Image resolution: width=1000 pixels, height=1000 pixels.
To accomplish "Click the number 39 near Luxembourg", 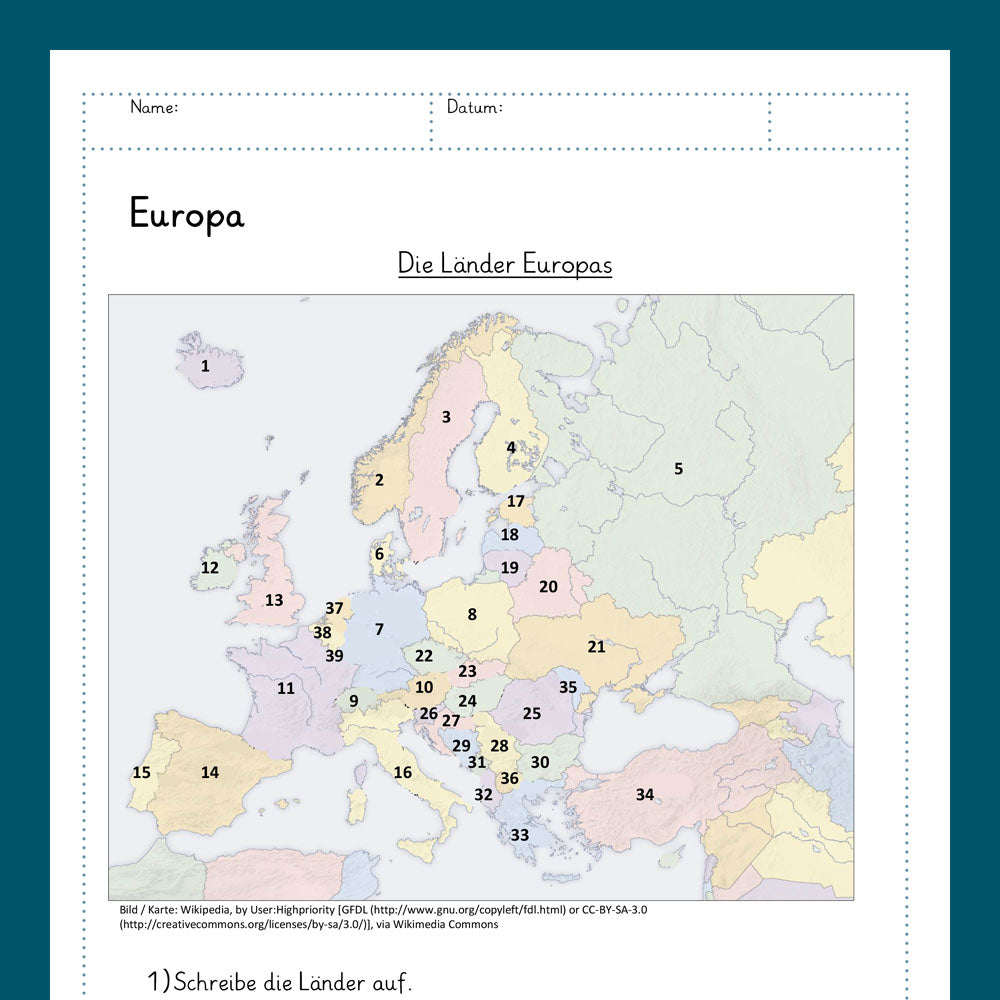I will (334, 656).
